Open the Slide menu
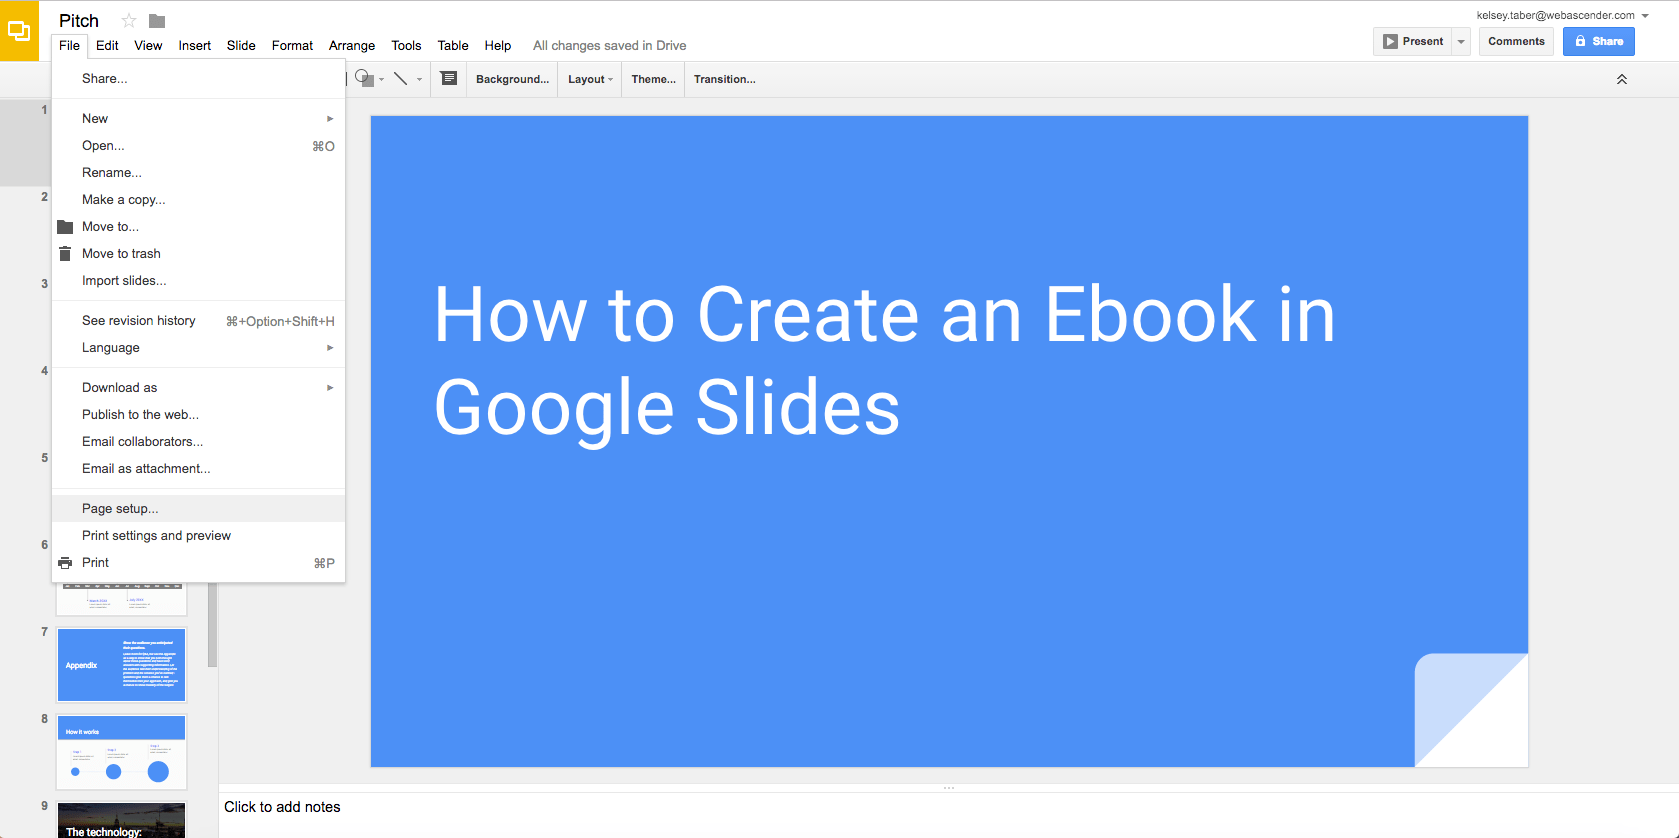The width and height of the screenshot is (1679, 838). 241,45
